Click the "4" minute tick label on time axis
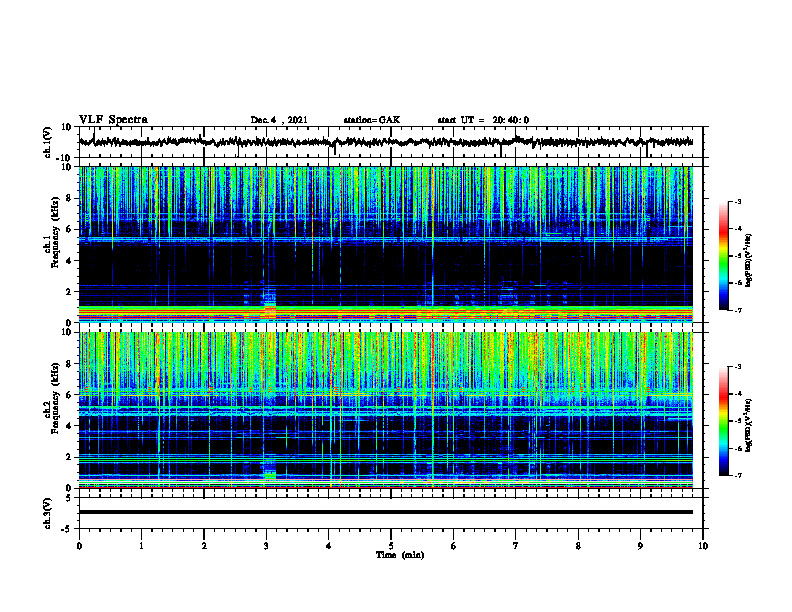Viewport: 792px width, 612px height. tap(329, 546)
